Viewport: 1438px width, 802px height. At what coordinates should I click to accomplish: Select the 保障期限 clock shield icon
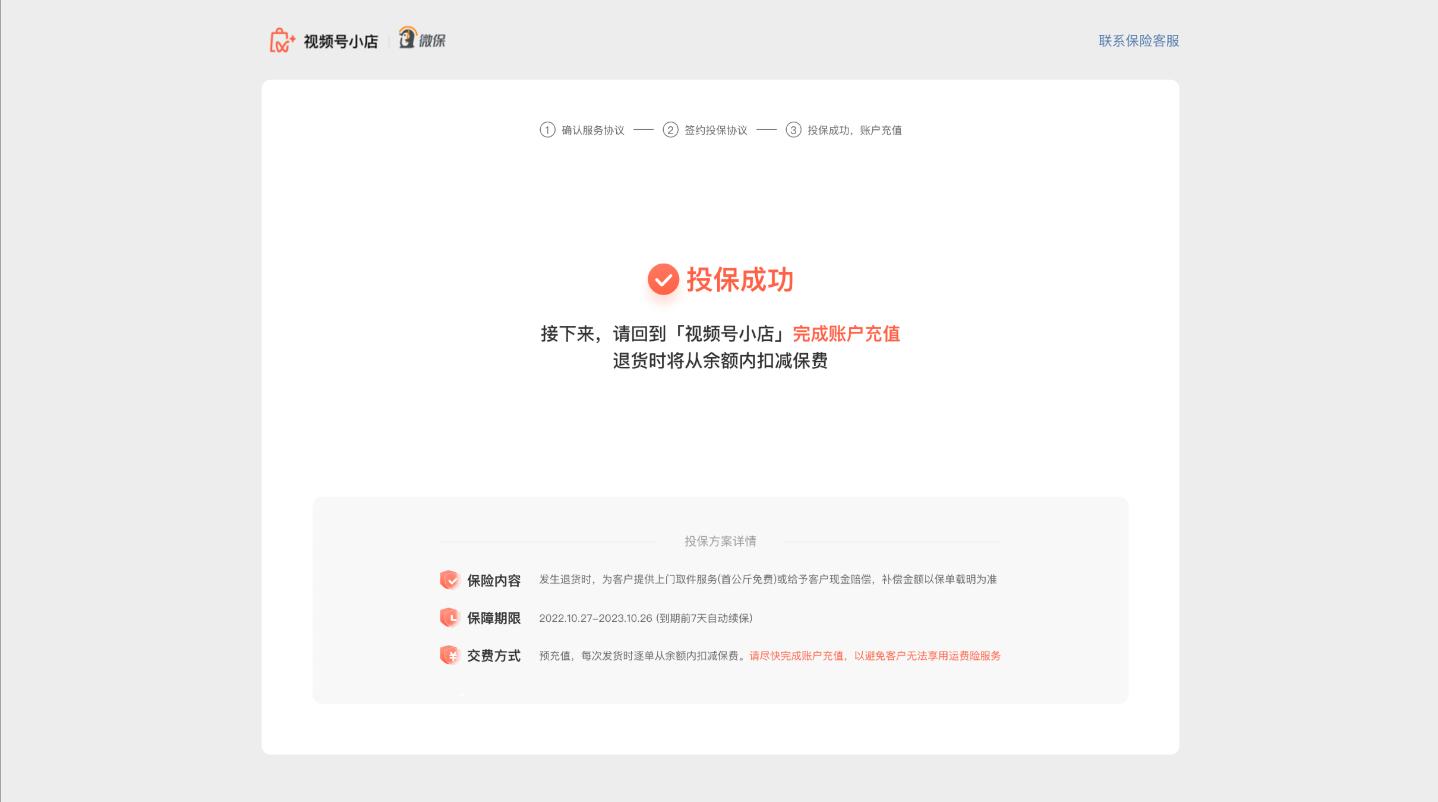(450, 617)
